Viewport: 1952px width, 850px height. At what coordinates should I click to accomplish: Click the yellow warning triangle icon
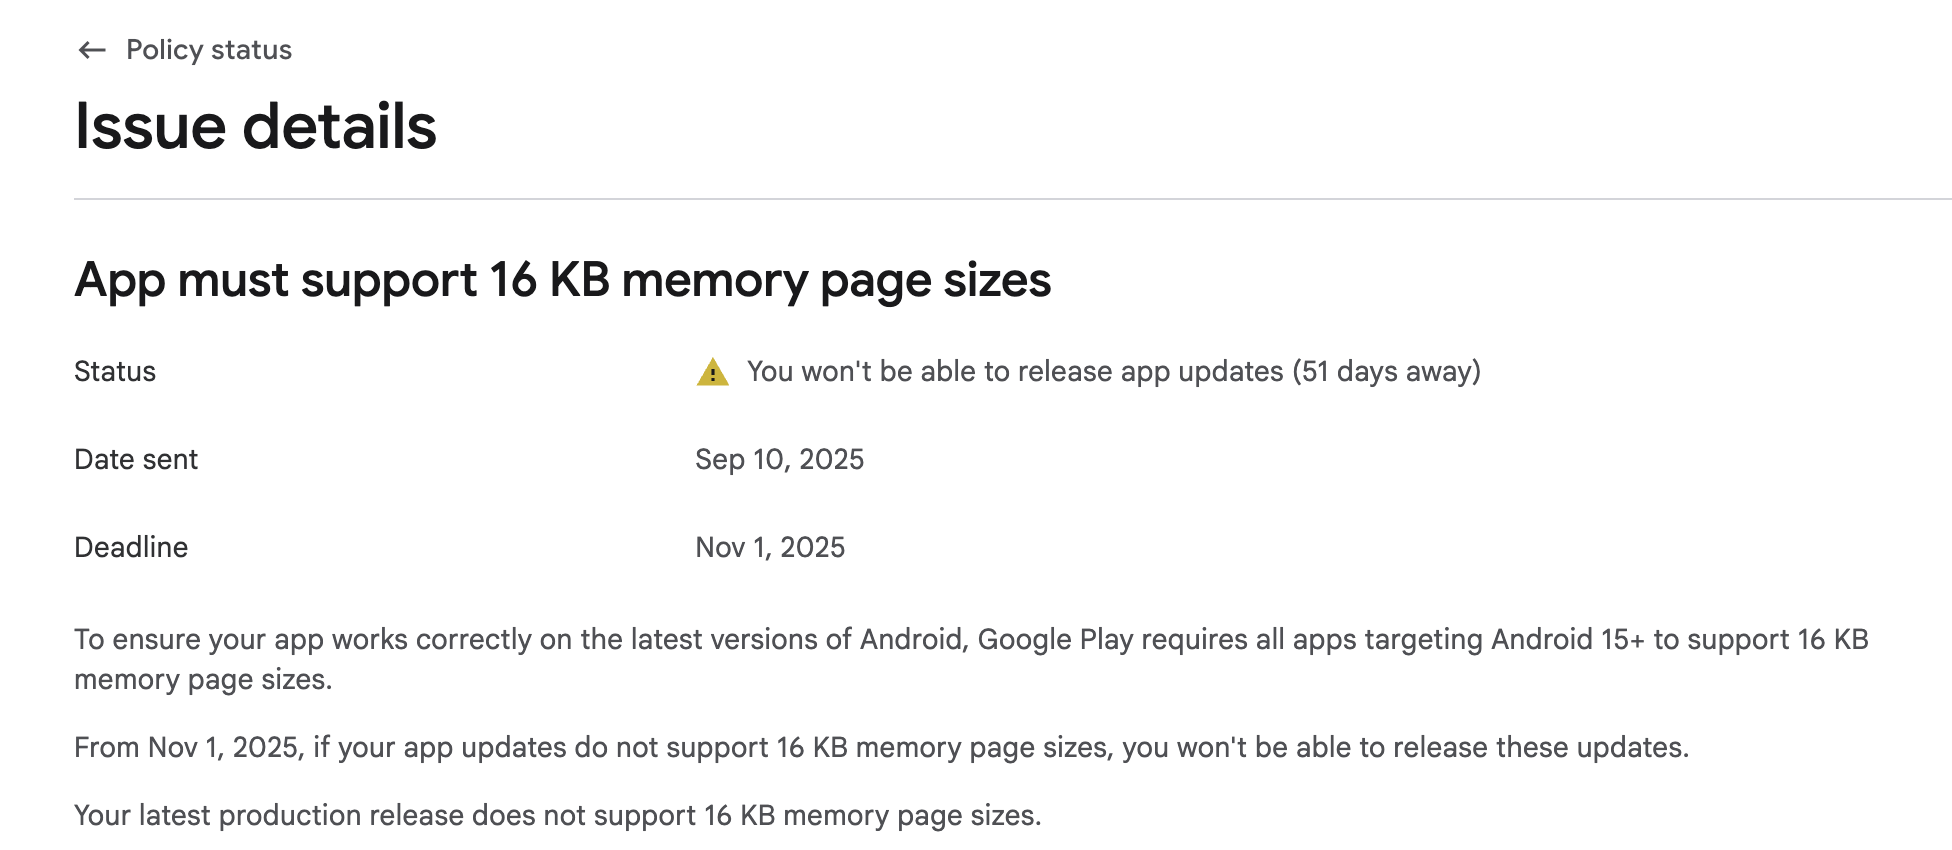[x=712, y=372]
